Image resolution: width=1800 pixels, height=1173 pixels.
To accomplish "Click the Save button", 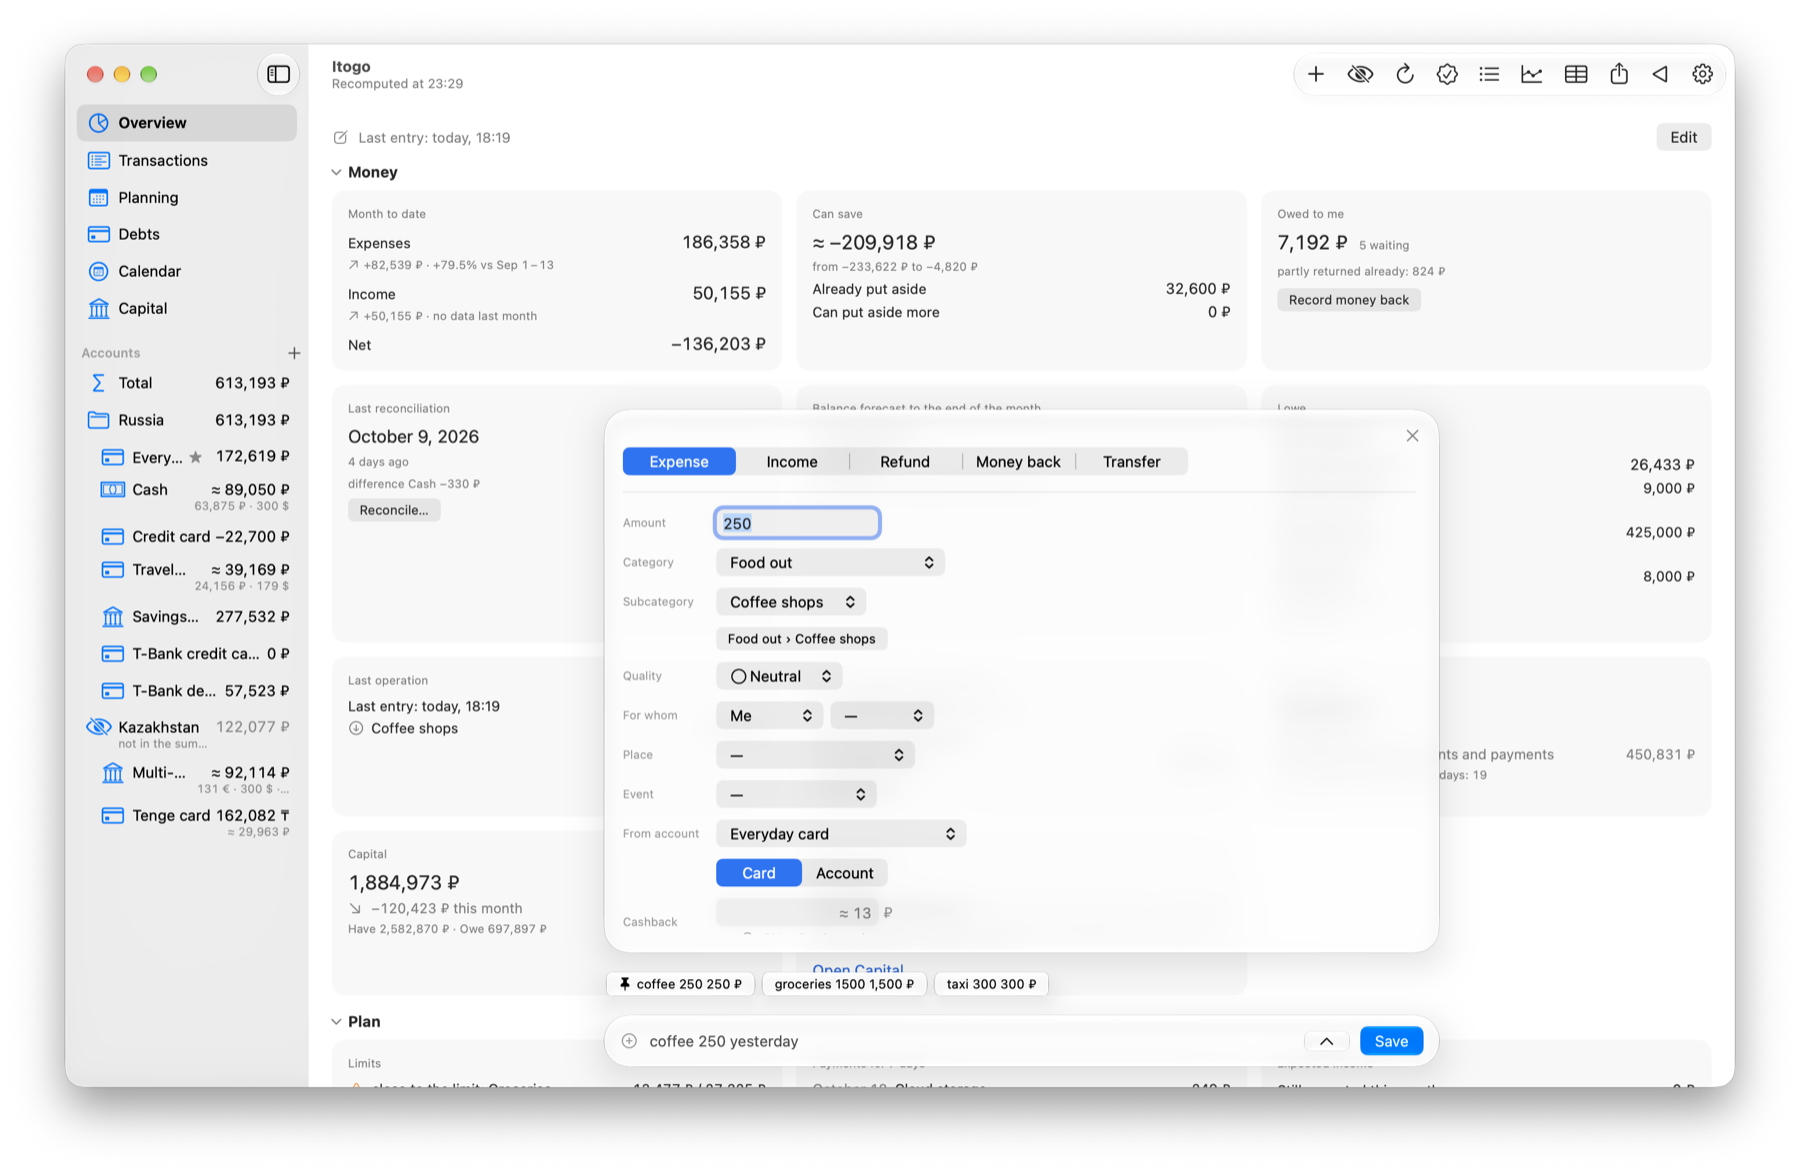I will 1391,1041.
